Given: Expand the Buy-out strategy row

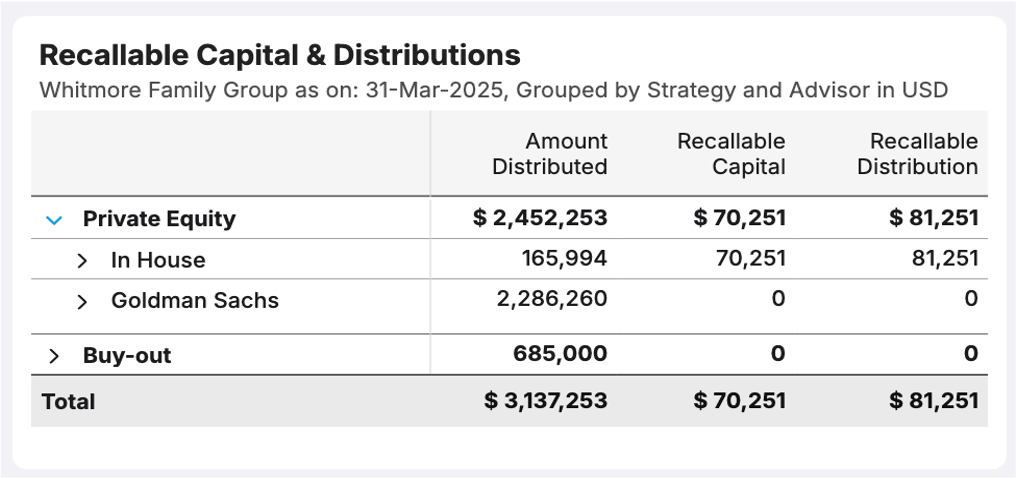Looking at the screenshot, I should (55, 356).
